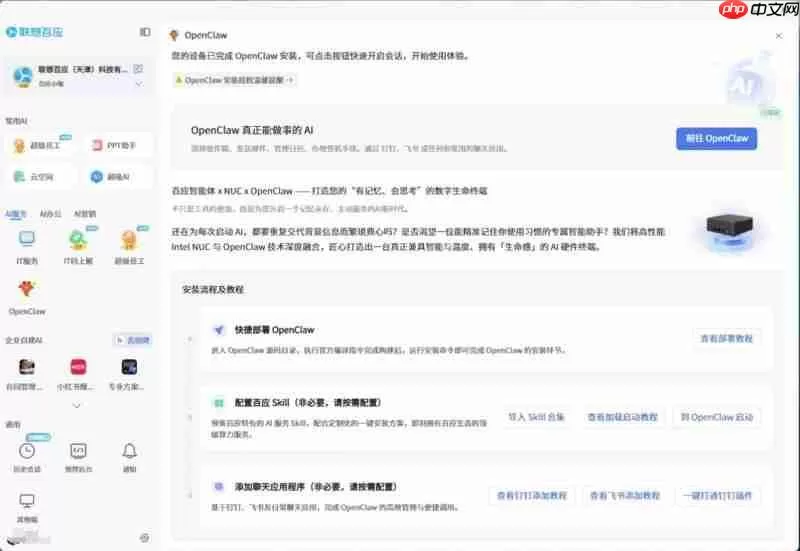Screen dimensions: 800x551
Task: Click 到 OpenClaw 启动 button
Action: 717,417
